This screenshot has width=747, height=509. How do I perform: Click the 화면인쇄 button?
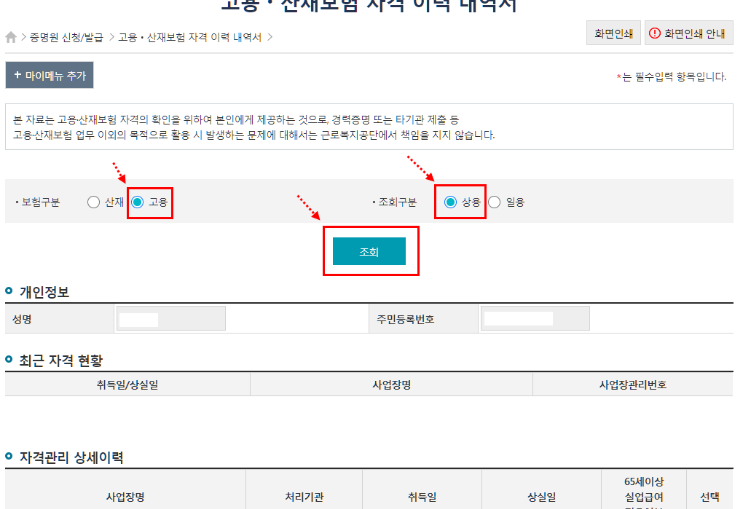click(x=613, y=33)
